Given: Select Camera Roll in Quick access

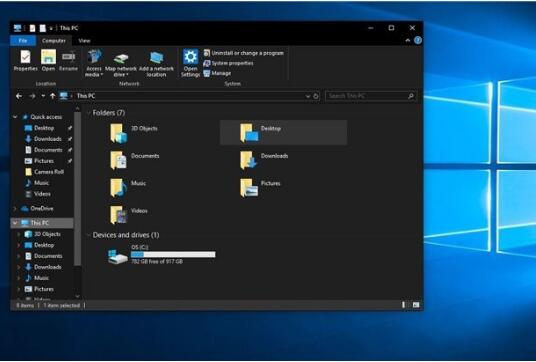Looking at the screenshot, I should (x=49, y=172).
